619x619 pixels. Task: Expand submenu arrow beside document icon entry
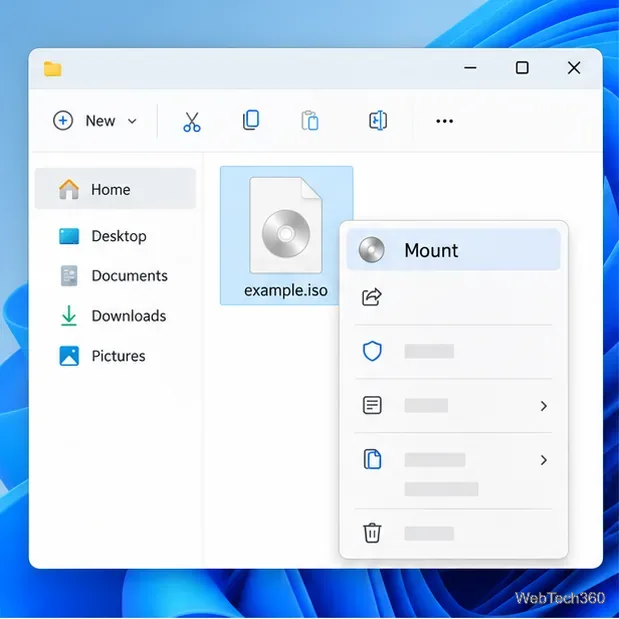click(544, 406)
